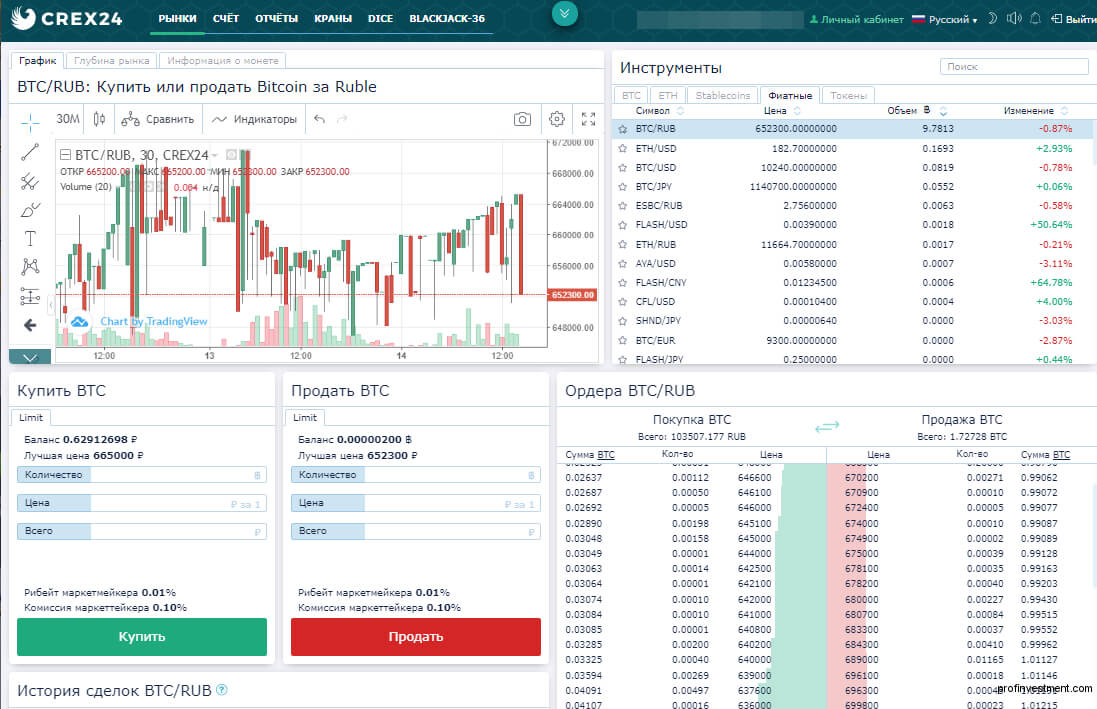Select the FLASH/CNY instrument row
1097x709 pixels.
click(x=852, y=283)
